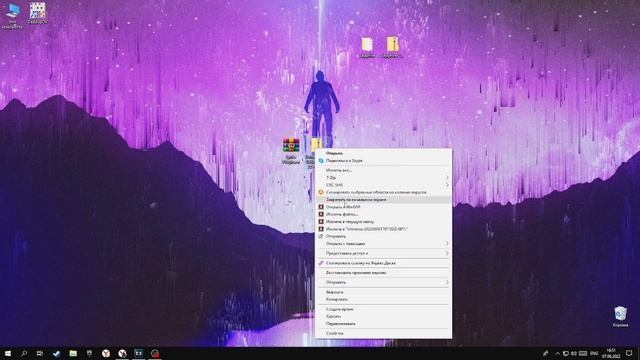Choose Извлечь все... menu entry
The width and height of the screenshot is (640, 360).
coord(384,170)
